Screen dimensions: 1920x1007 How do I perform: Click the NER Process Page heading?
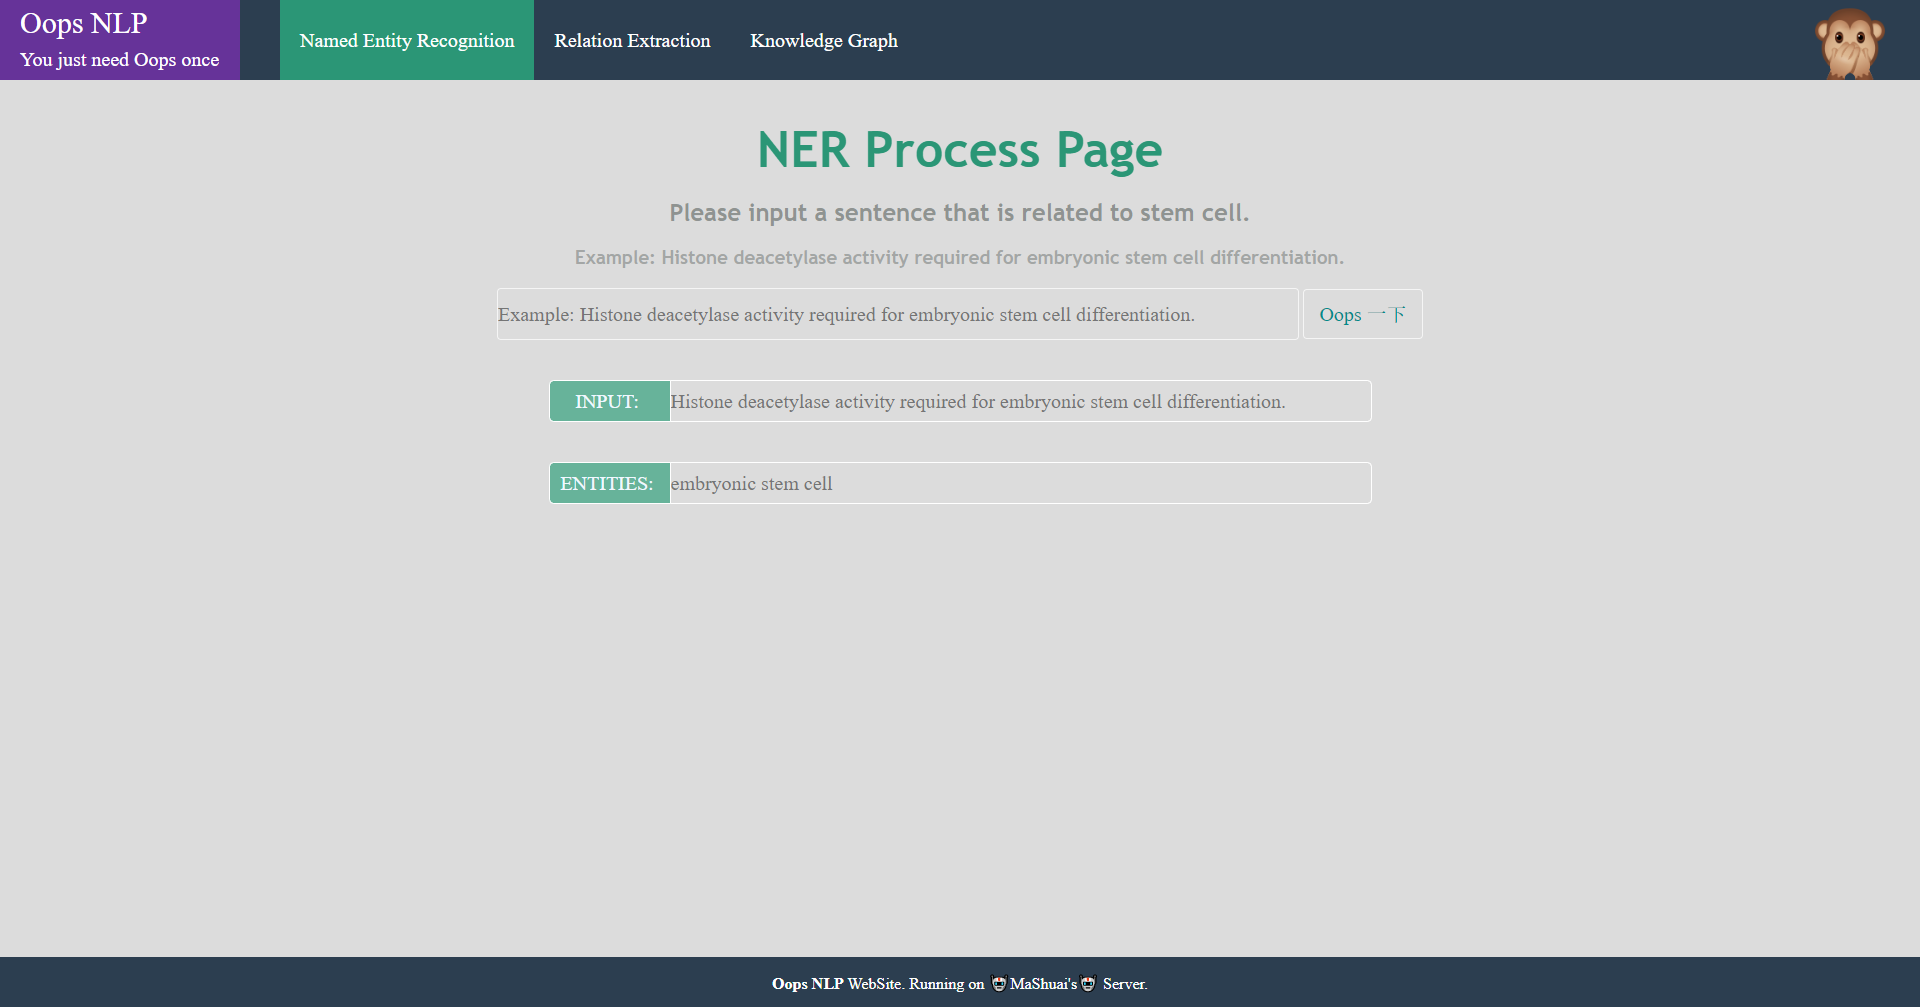(x=959, y=150)
